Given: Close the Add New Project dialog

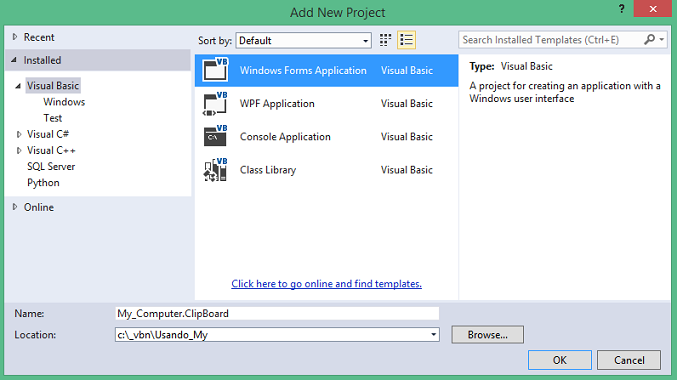Looking at the screenshot, I should pyautogui.click(x=652, y=9).
